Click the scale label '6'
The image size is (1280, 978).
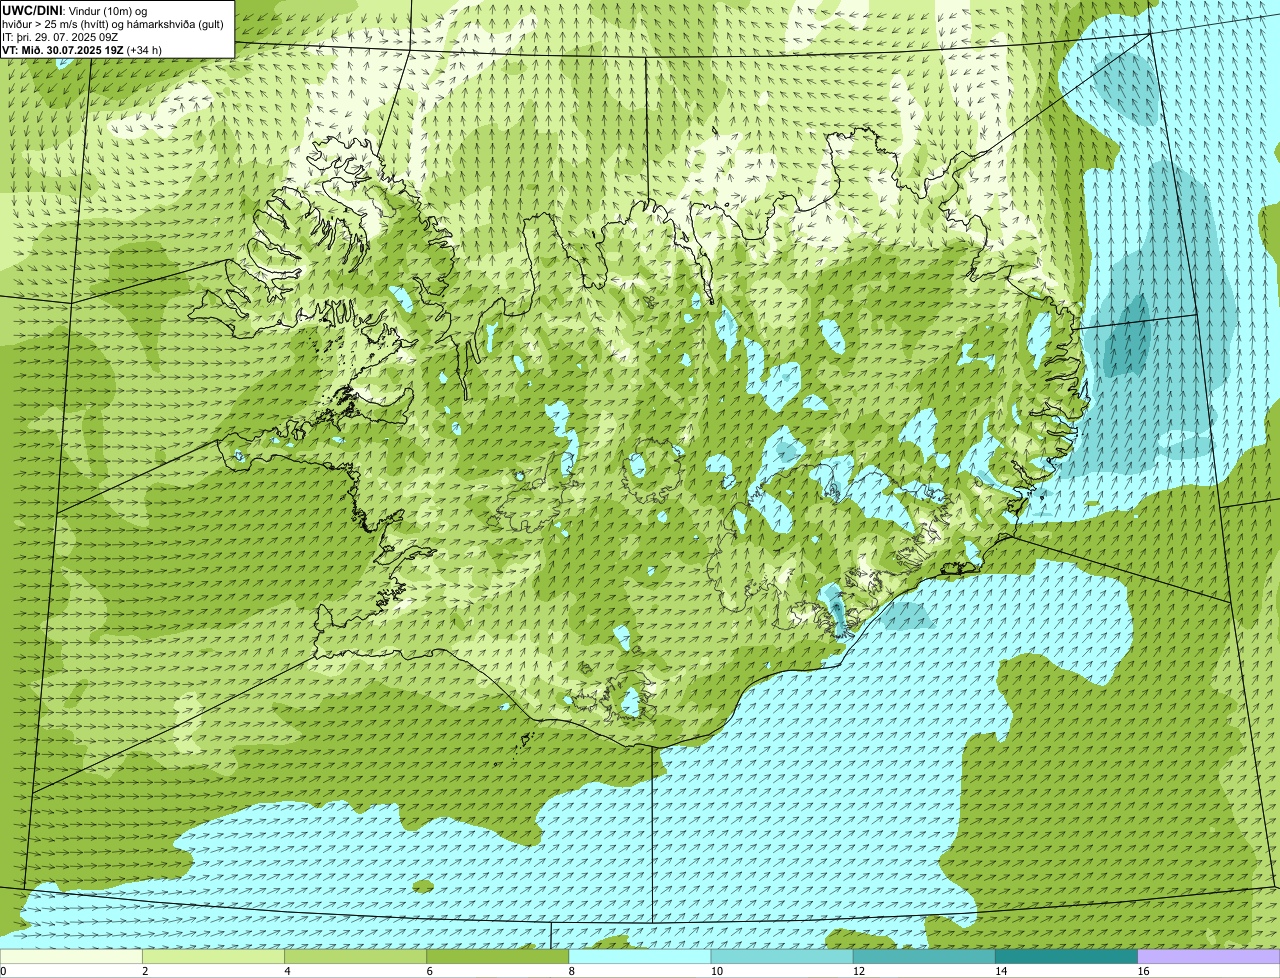(429, 971)
